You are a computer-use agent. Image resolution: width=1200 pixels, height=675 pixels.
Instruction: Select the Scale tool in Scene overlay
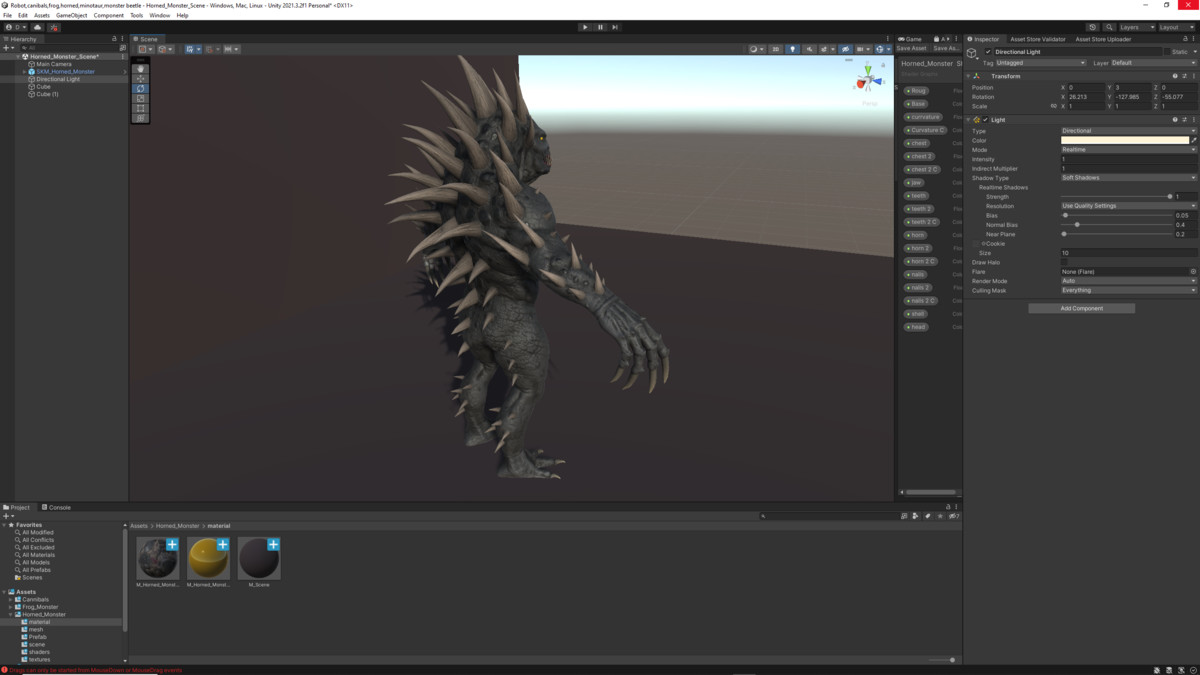[141, 98]
